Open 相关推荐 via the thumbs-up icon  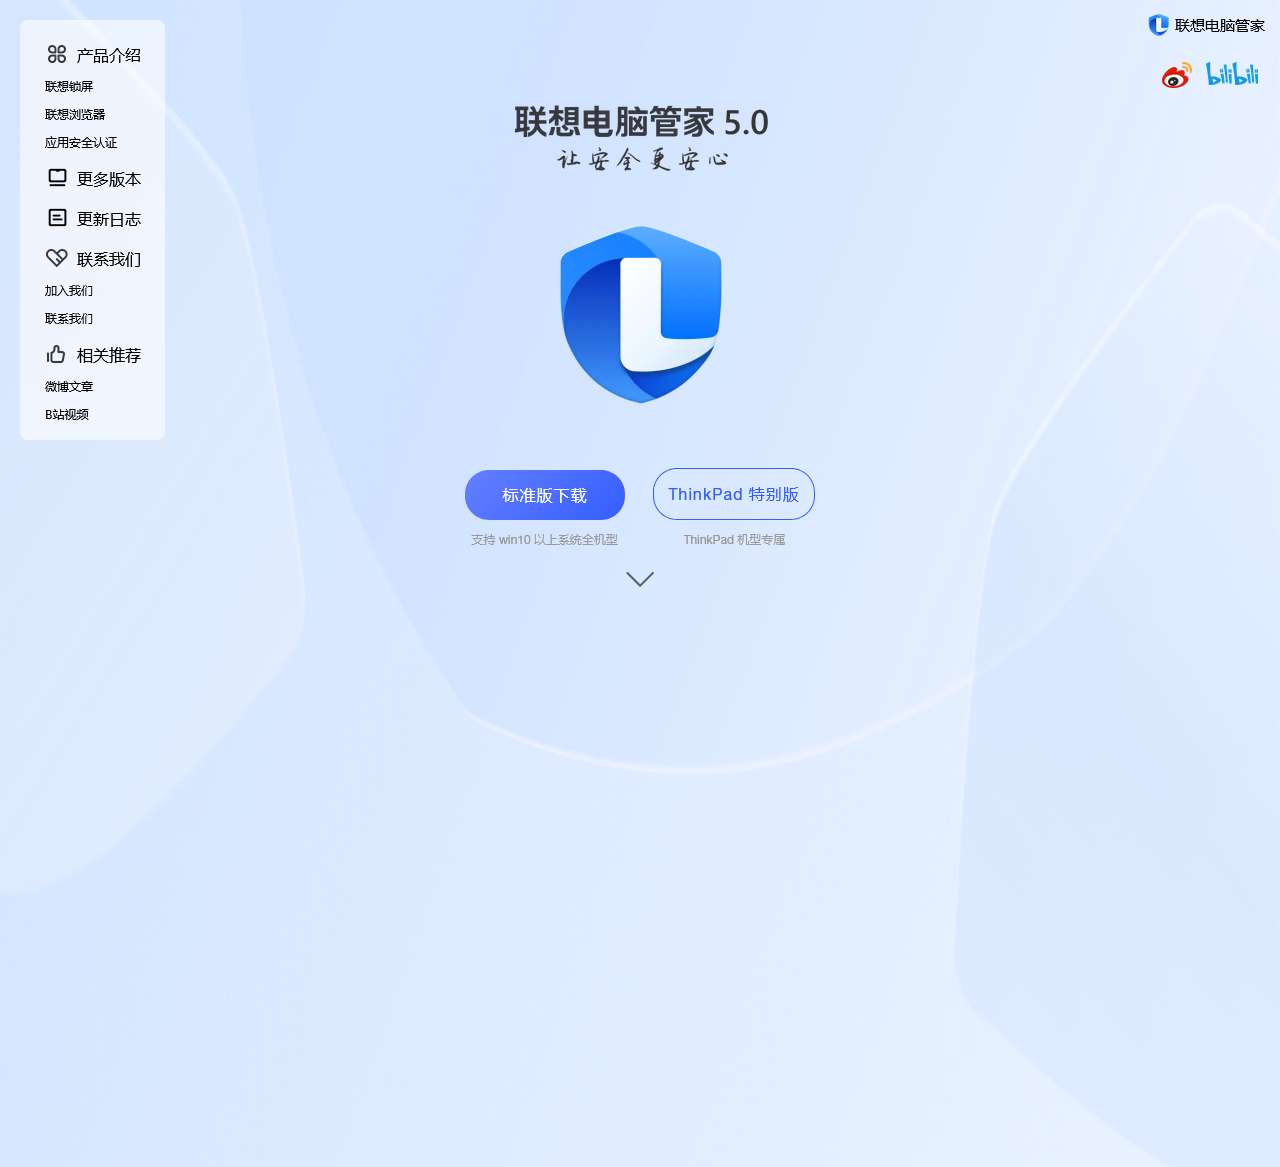pos(56,354)
